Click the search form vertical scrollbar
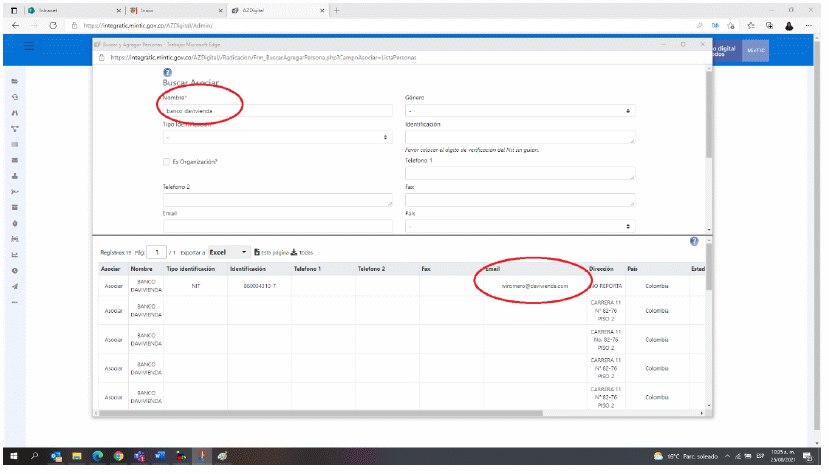The width and height of the screenshot is (829, 474). (x=708, y=114)
